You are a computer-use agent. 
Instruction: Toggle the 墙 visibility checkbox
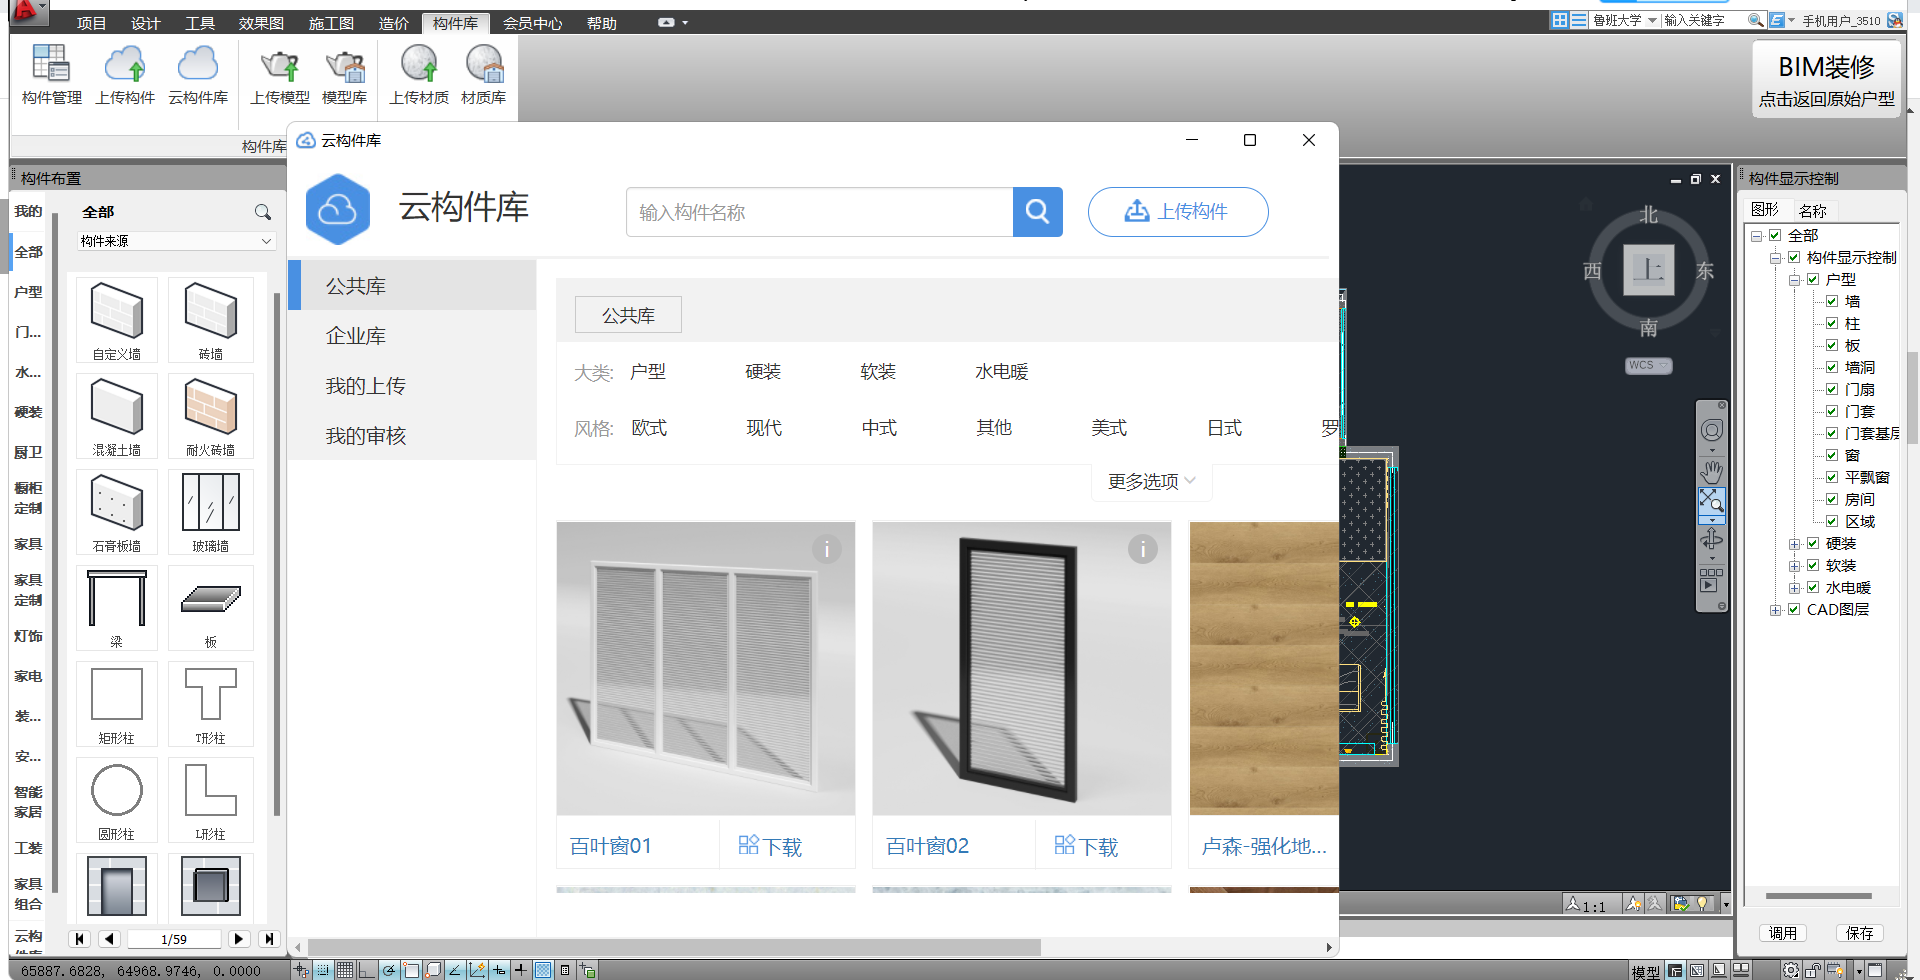(x=1832, y=301)
